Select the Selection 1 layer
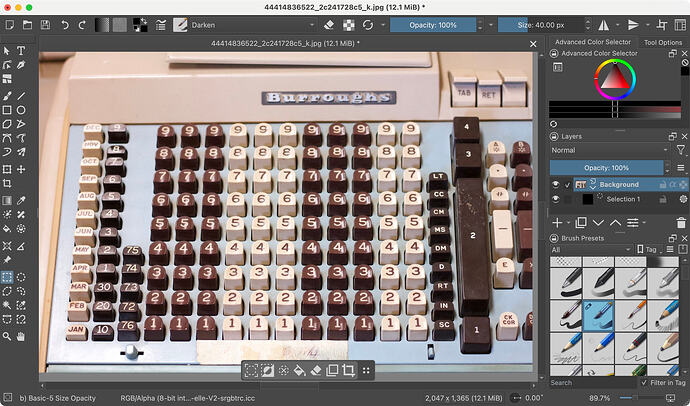 pyautogui.click(x=624, y=199)
